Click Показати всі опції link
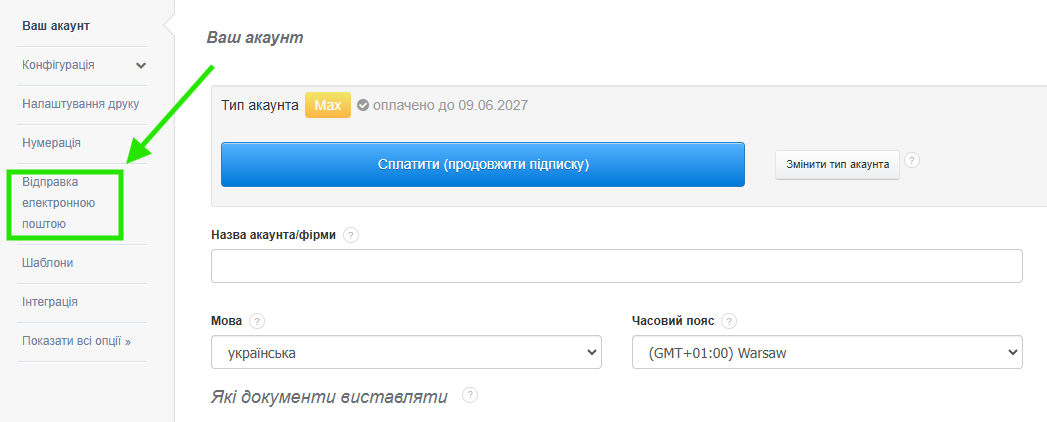The width and height of the screenshot is (1047, 422). (76, 341)
